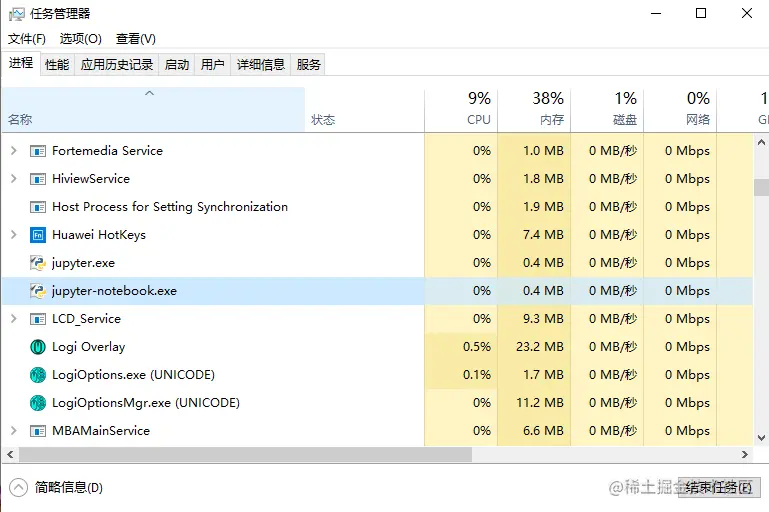This screenshot has width=769, height=512.
Task: Sort processes by 名称 column header
Action: [153, 110]
